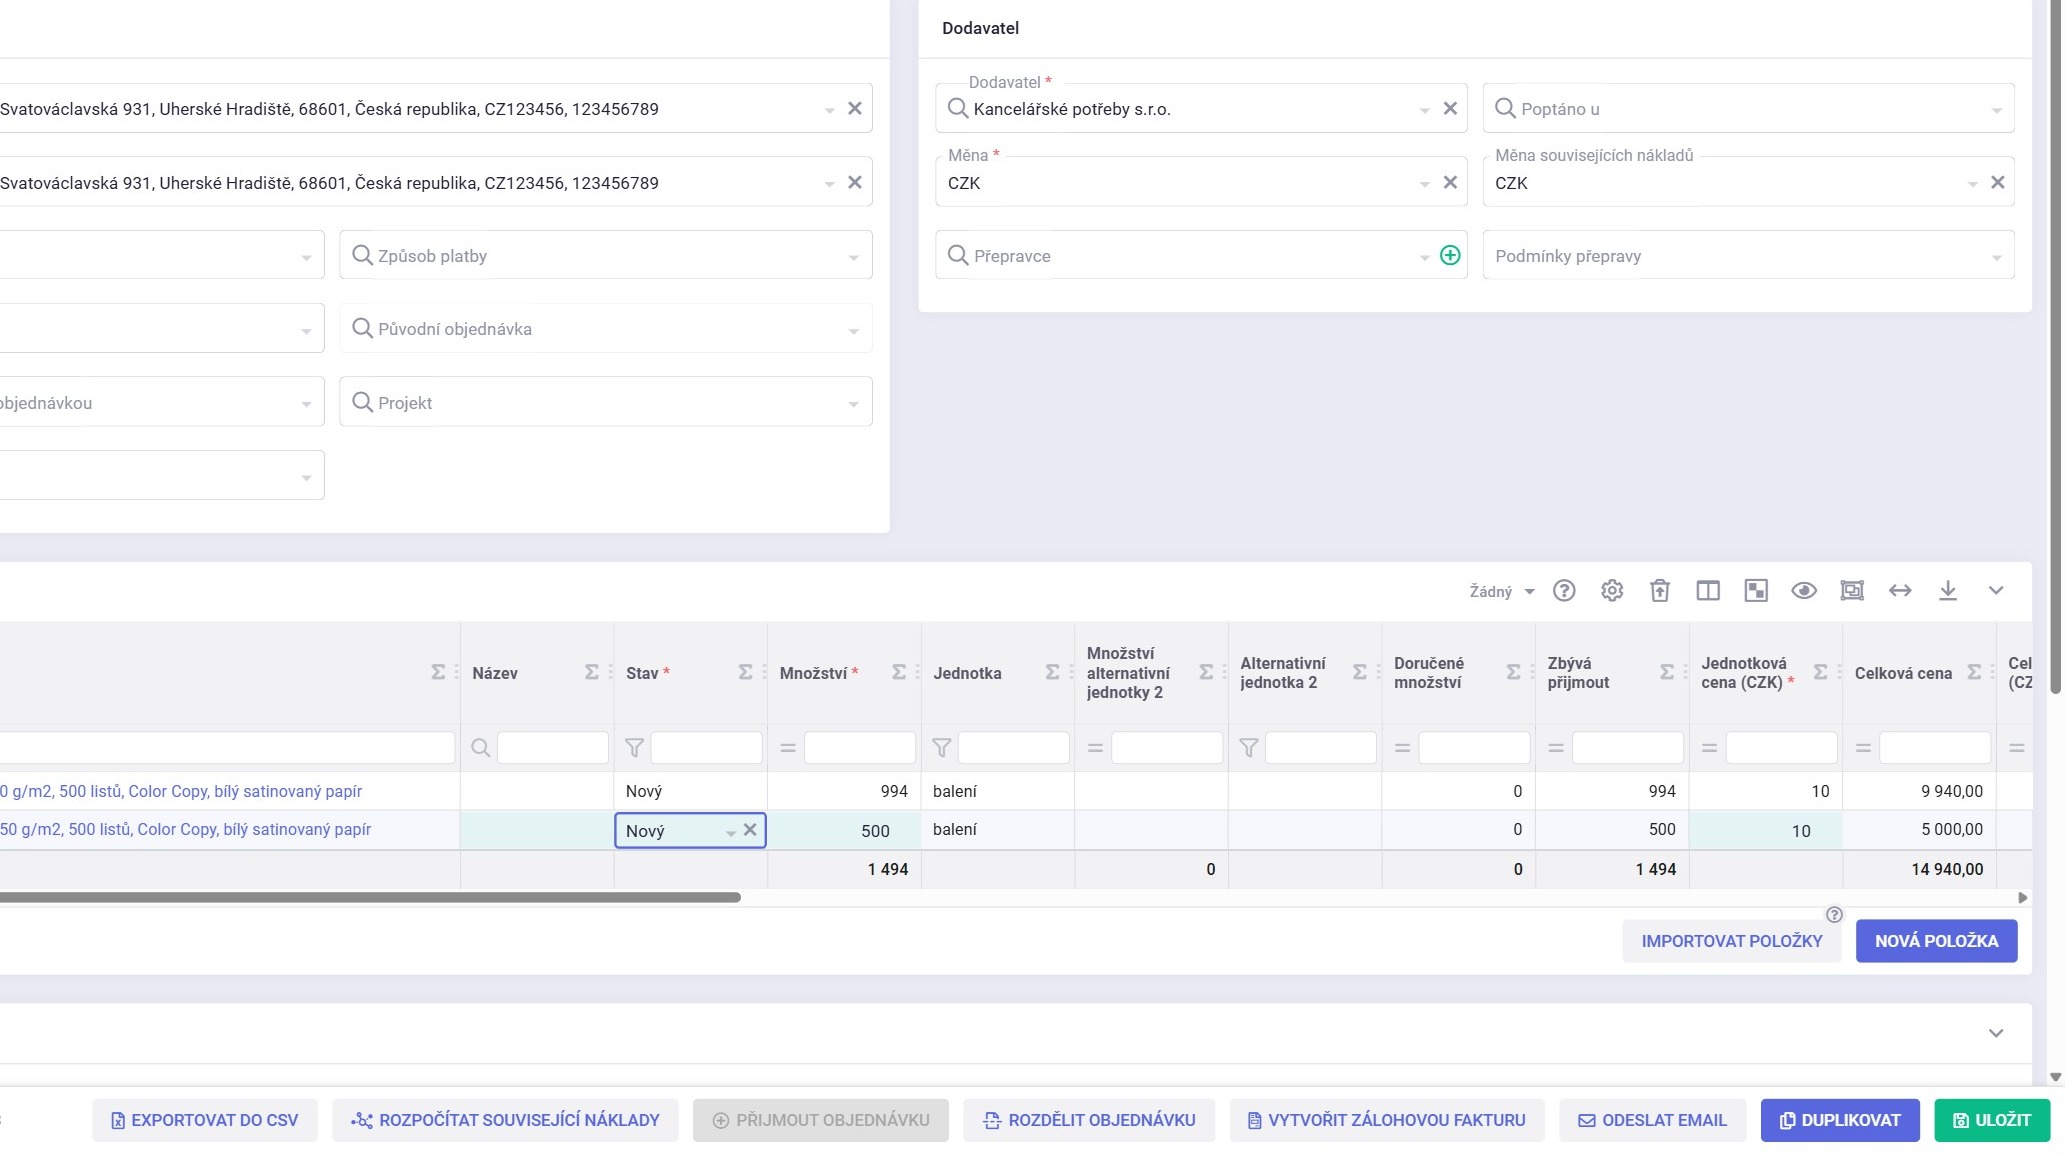Click the horizontal table scrollbar
2065x1154 pixels.
370,898
